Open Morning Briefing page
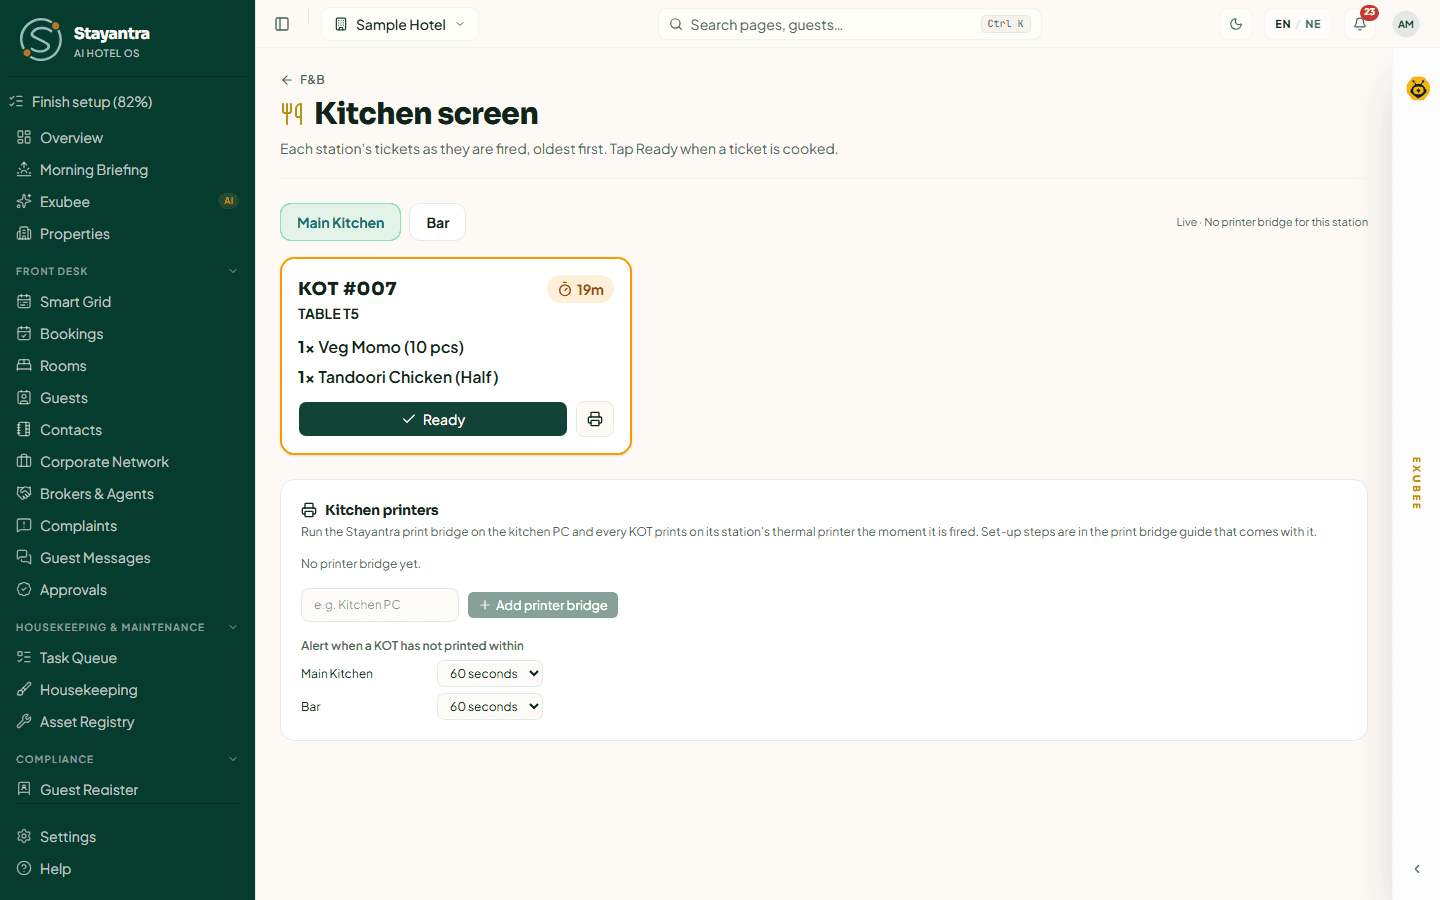Image resolution: width=1440 pixels, height=900 pixels. [x=127, y=170]
